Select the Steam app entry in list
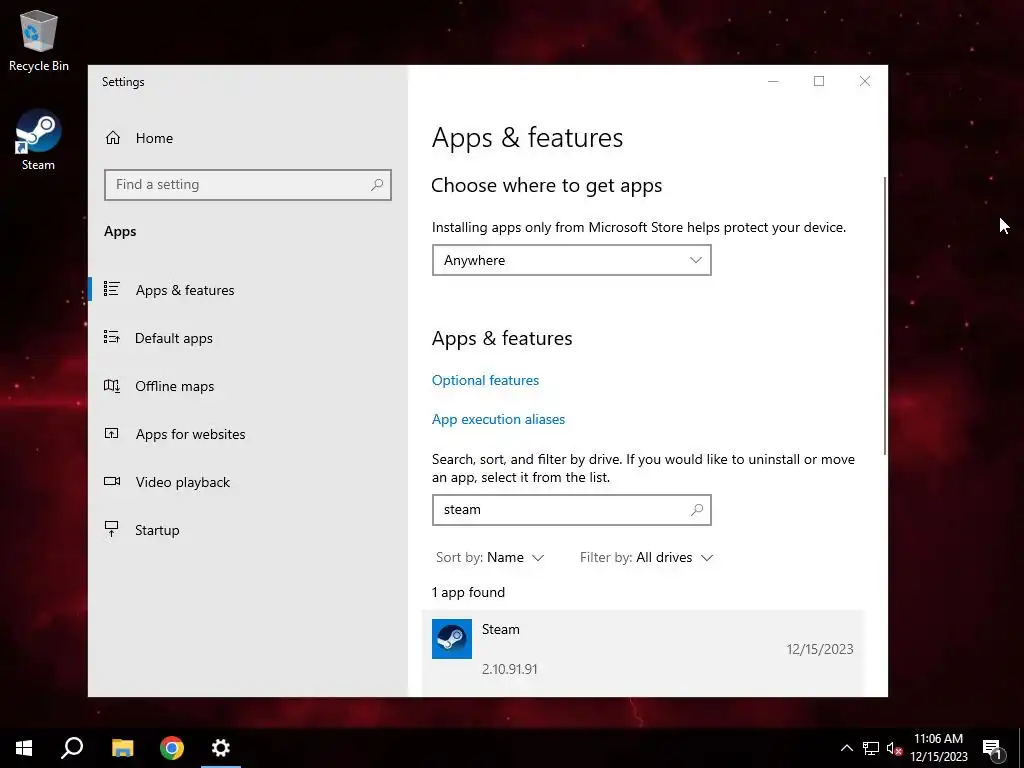The height and width of the screenshot is (768, 1024). tap(643, 652)
